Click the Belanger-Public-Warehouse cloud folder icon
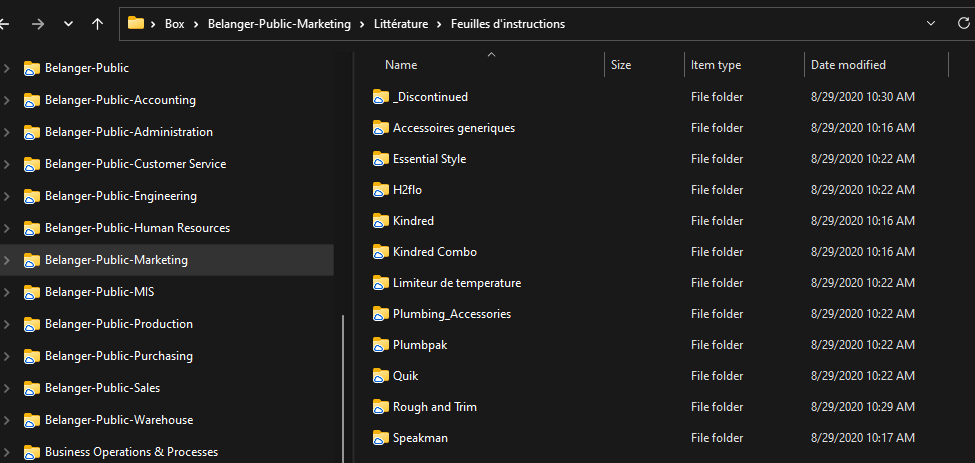975x463 pixels. [x=32, y=421]
